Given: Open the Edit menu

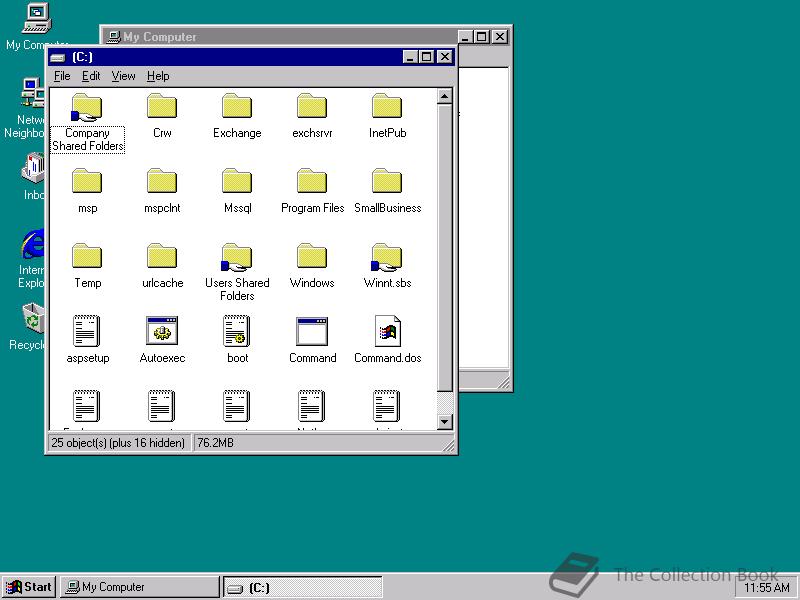Looking at the screenshot, I should (91, 76).
